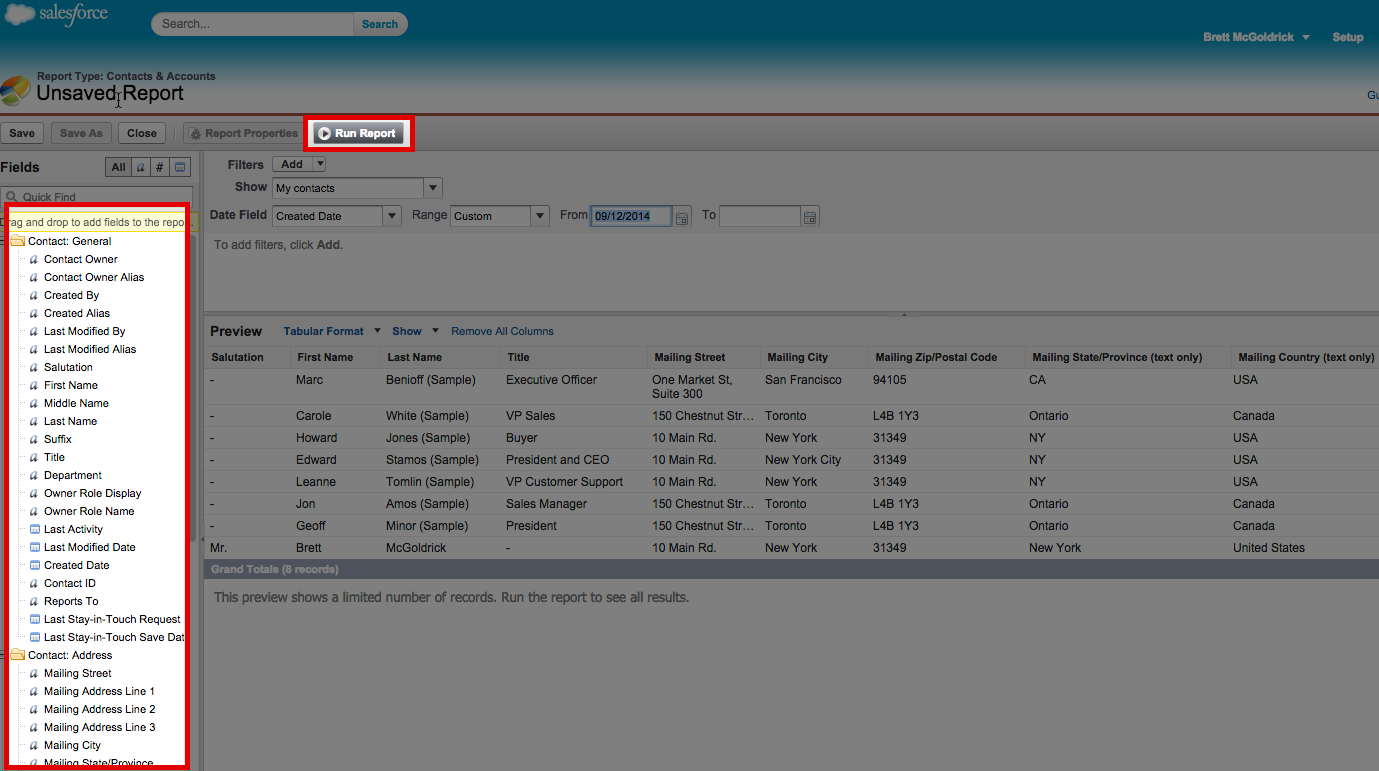Click the Close button in report toolbar
1379x771 pixels.
[x=142, y=133]
